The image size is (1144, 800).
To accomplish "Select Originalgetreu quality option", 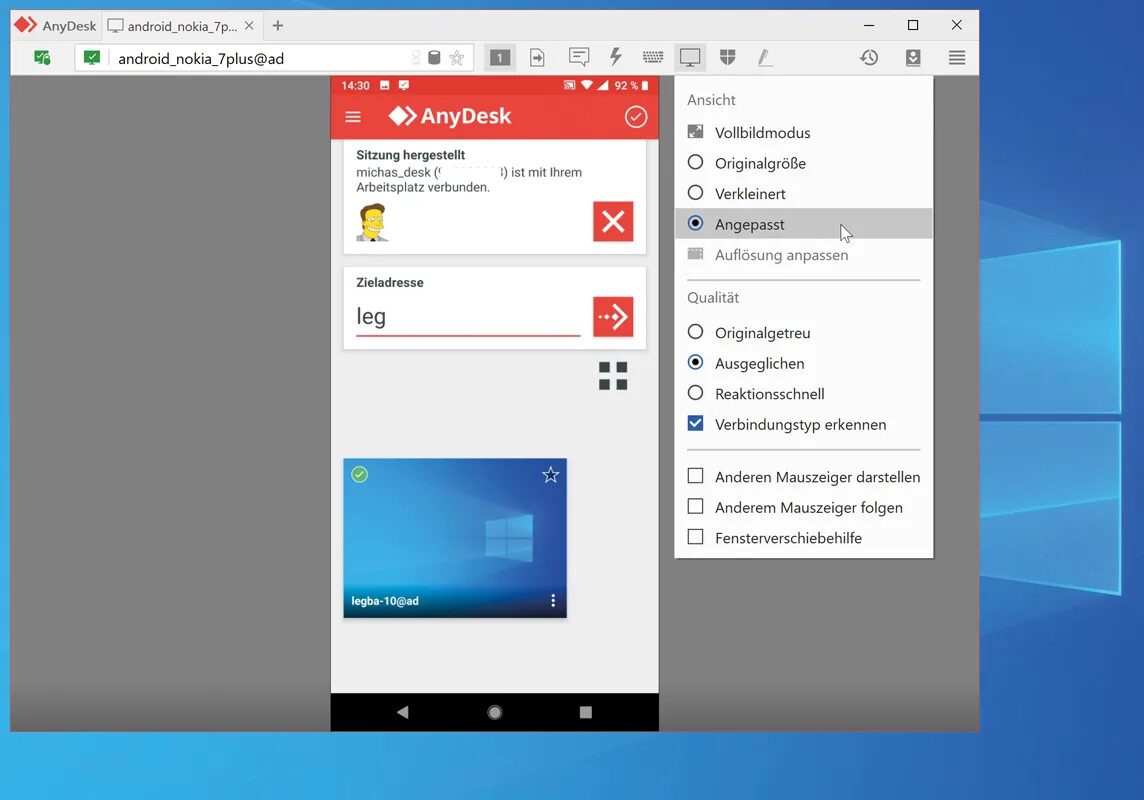I will pos(804,333).
